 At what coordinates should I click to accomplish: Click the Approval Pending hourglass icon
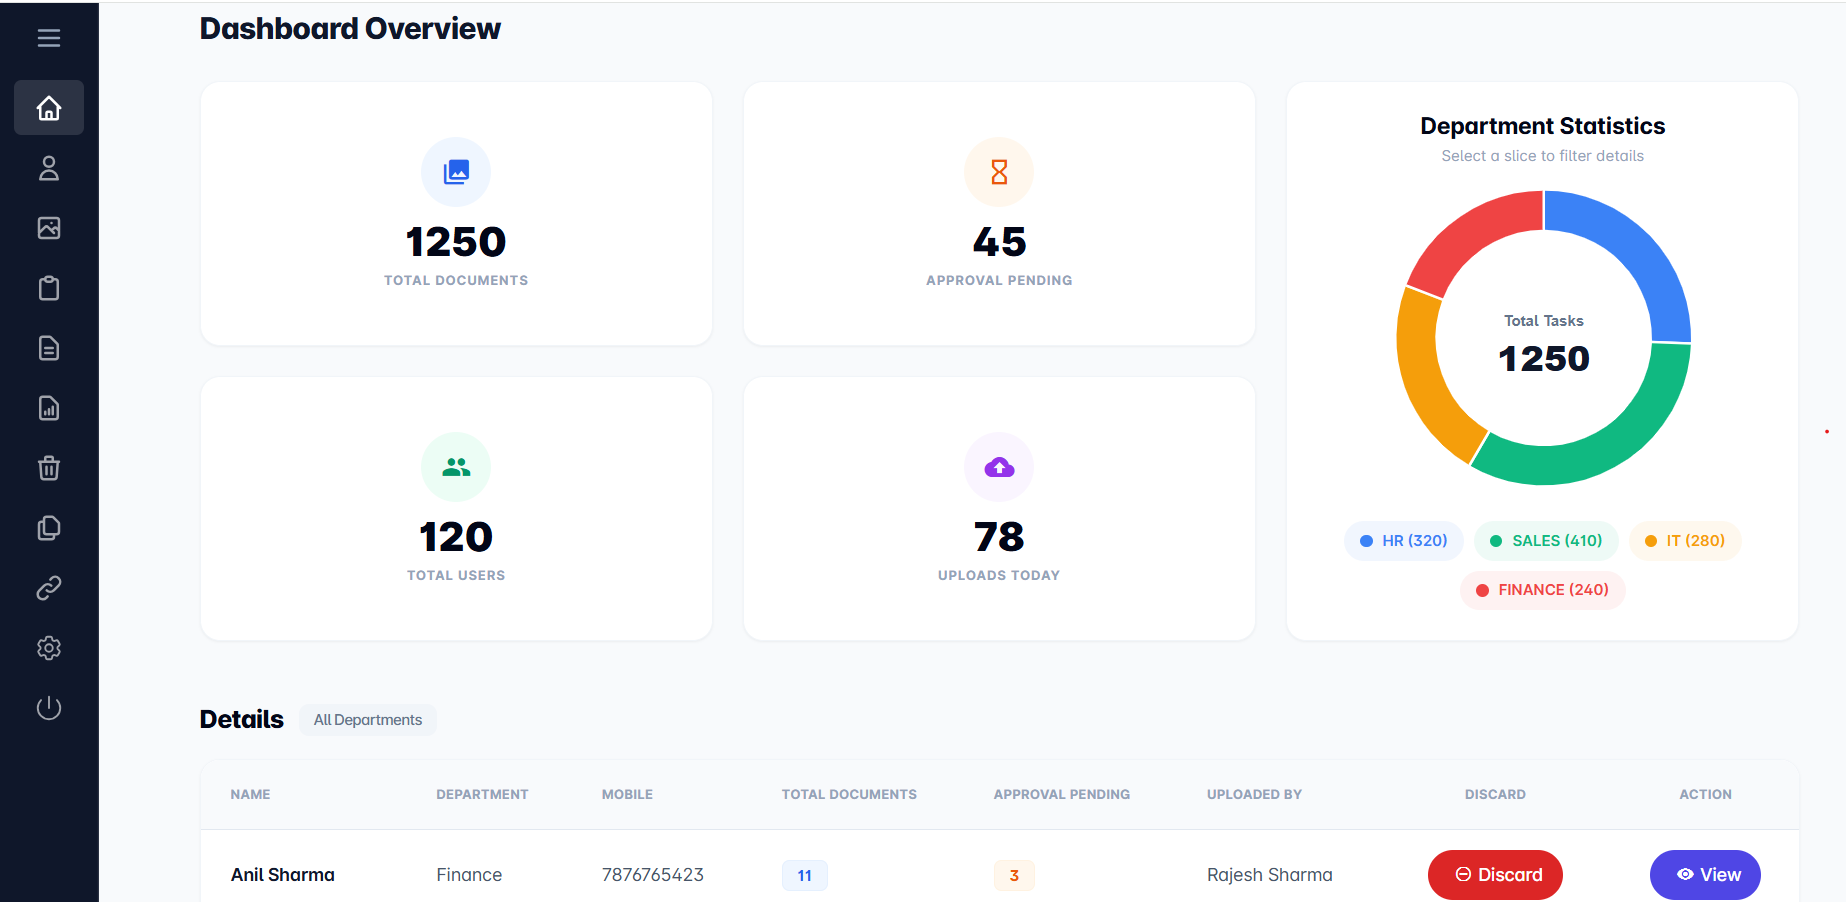(999, 172)
